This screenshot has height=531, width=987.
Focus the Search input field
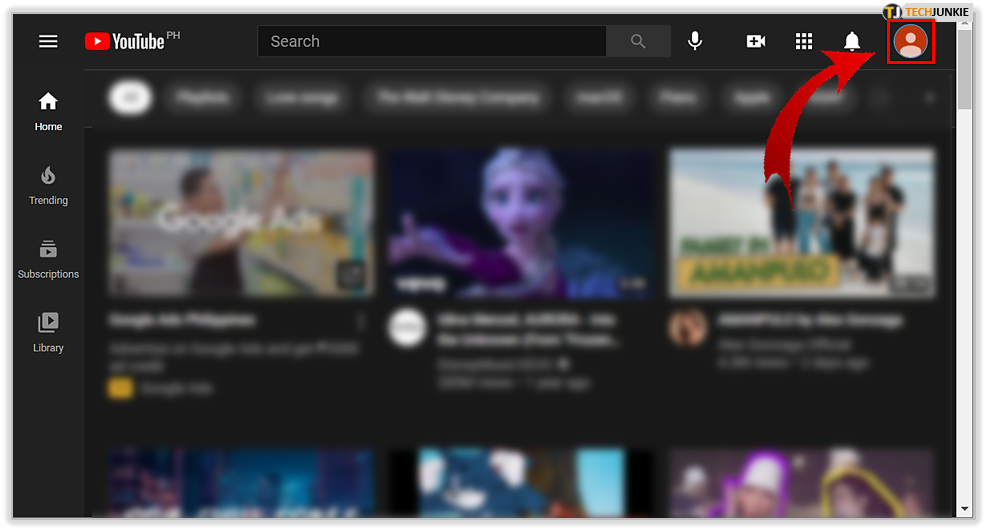[x=432, y=42]
